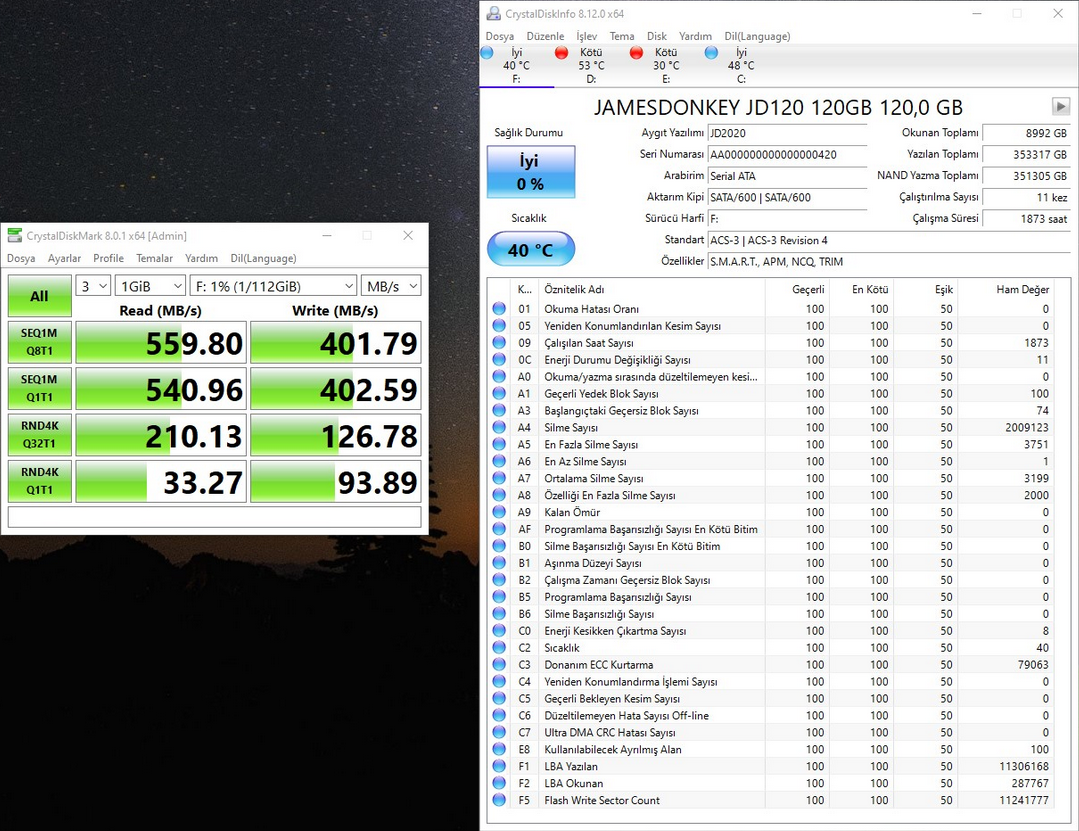
Task: Open the 1GiB test size dropdown
Action: point(150,286)
